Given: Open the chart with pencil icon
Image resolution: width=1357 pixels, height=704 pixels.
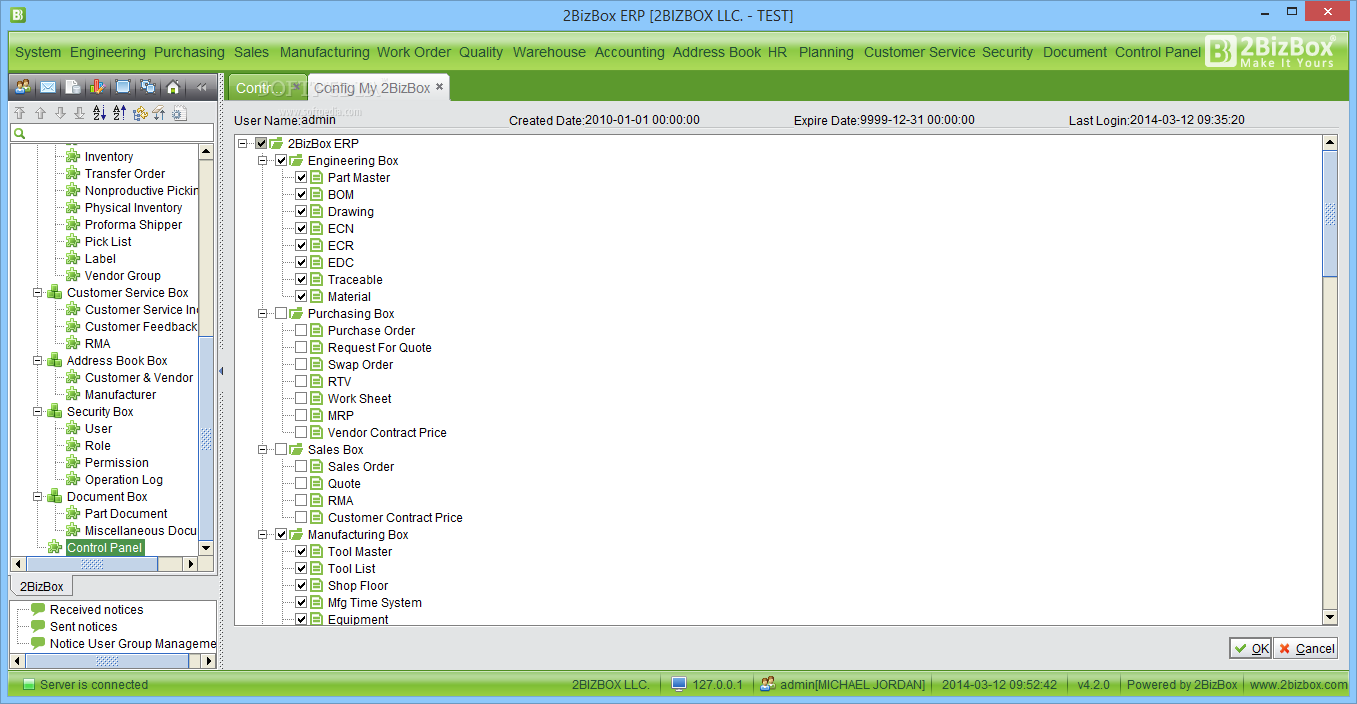Looking at the screenshot, I should tap(97, 87).
